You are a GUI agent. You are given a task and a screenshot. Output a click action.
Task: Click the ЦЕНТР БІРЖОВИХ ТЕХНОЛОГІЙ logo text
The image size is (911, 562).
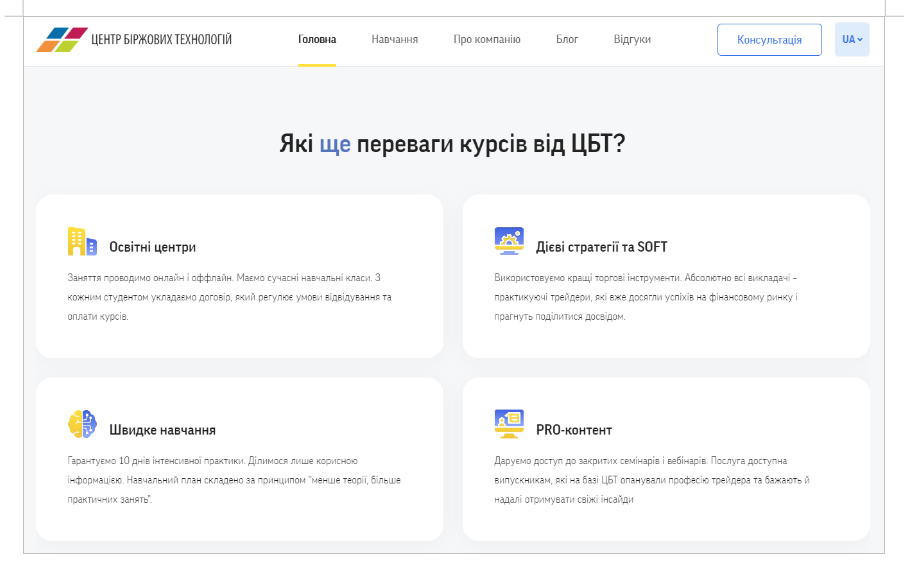161,40
